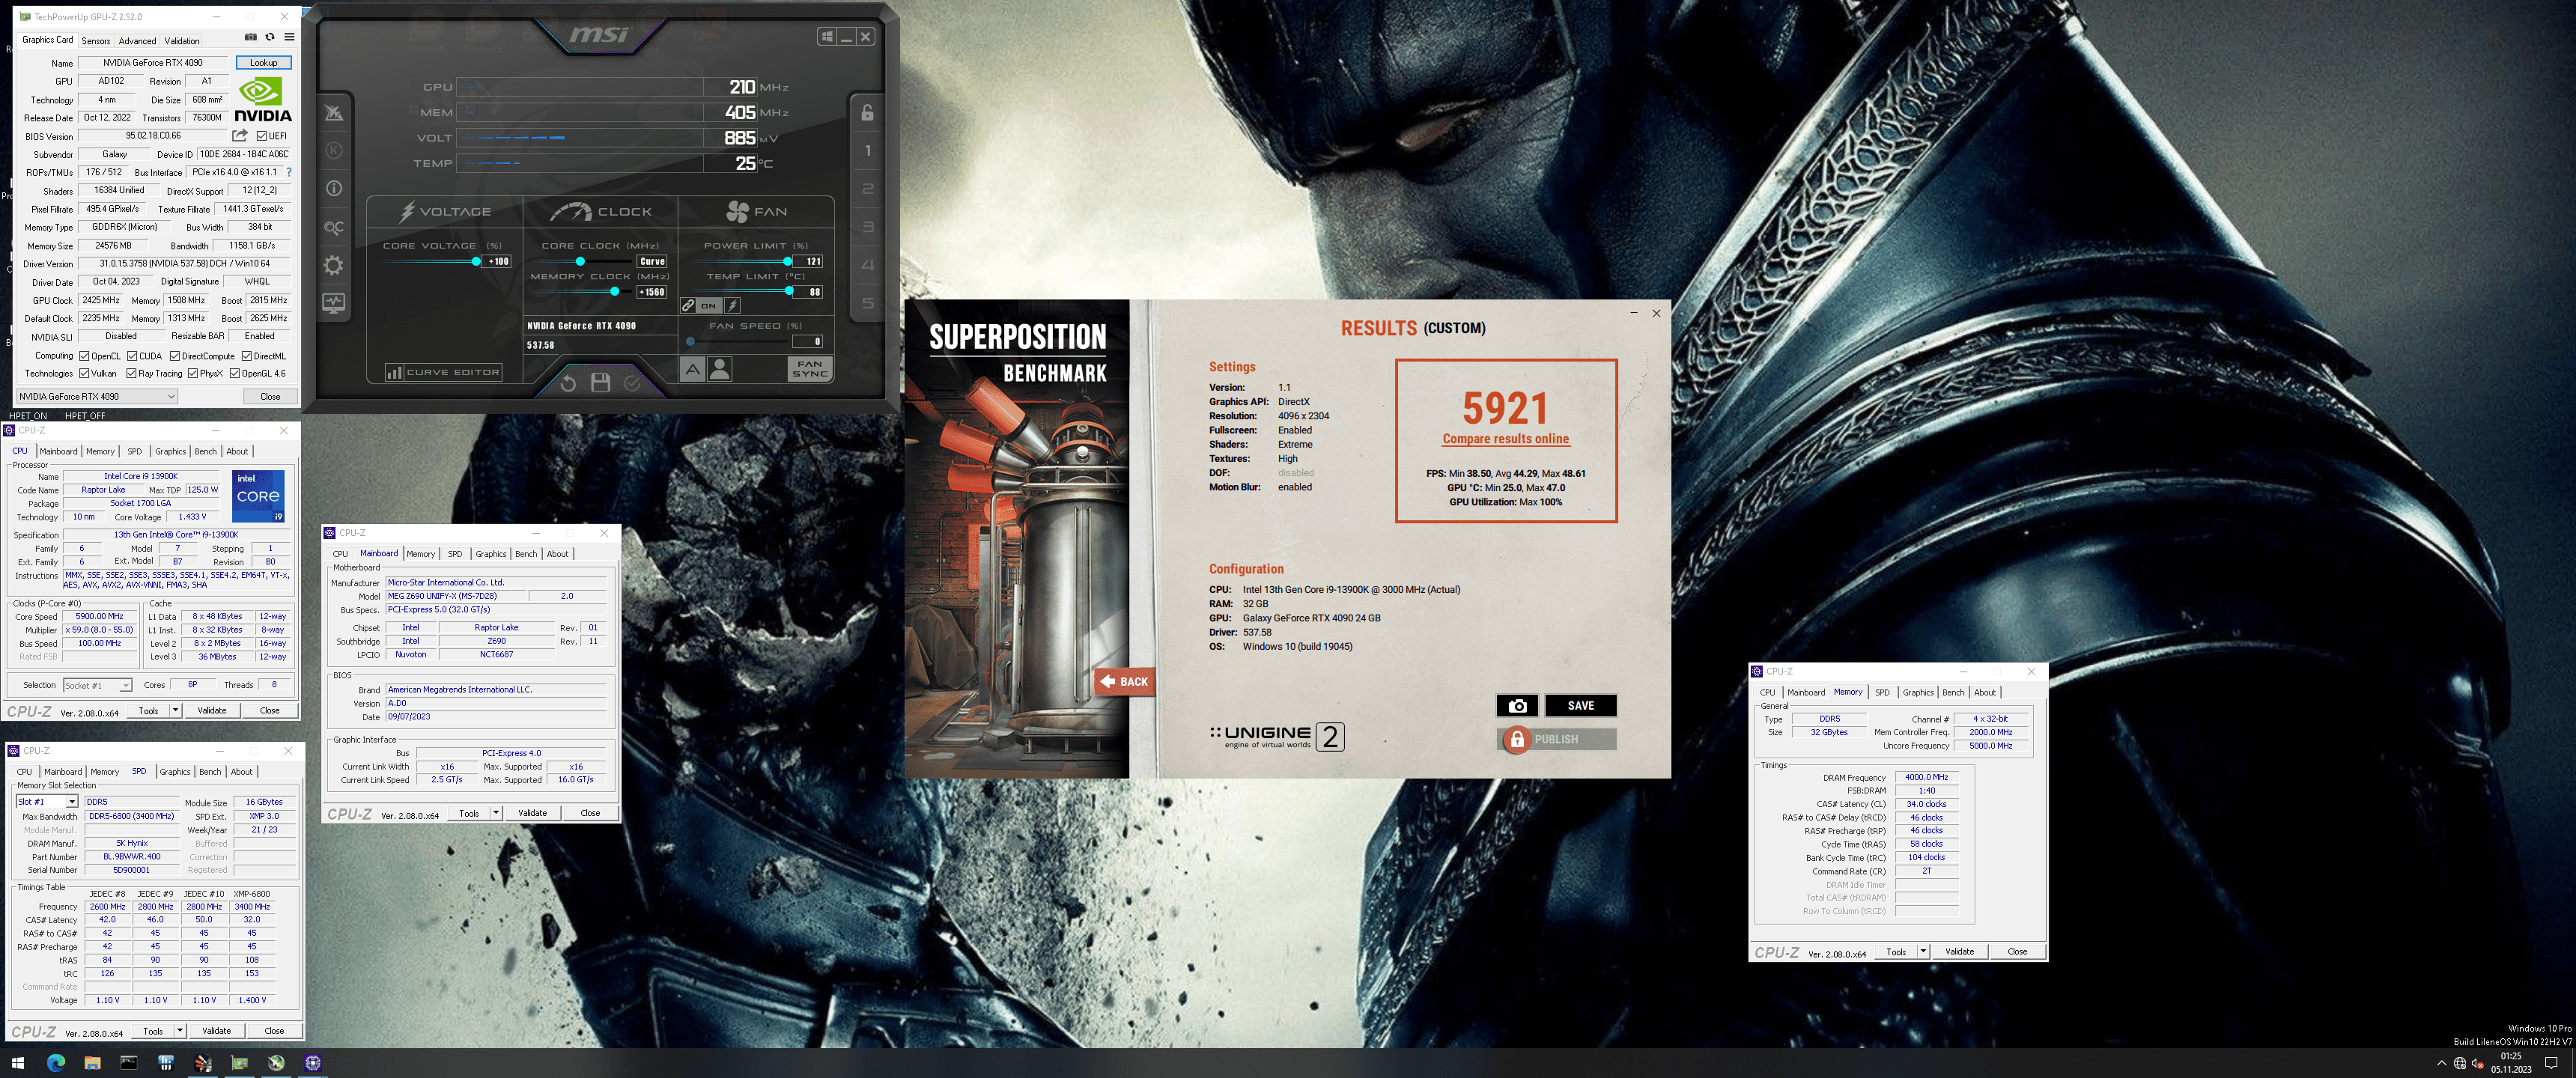
Task: Click the profile lock icon
Action: (867, 113)
